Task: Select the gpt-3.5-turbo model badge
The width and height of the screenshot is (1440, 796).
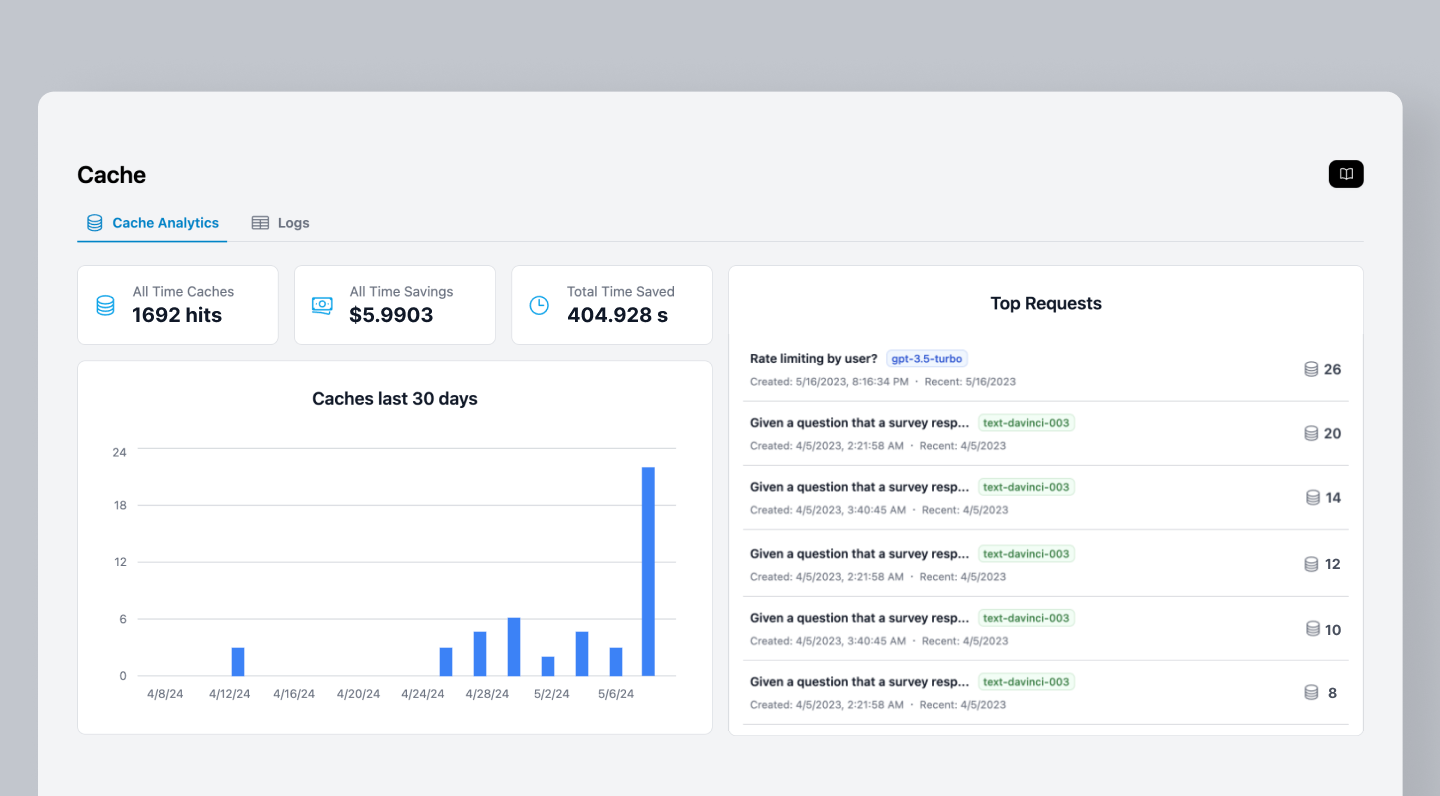Action: (x=926, y=358)
